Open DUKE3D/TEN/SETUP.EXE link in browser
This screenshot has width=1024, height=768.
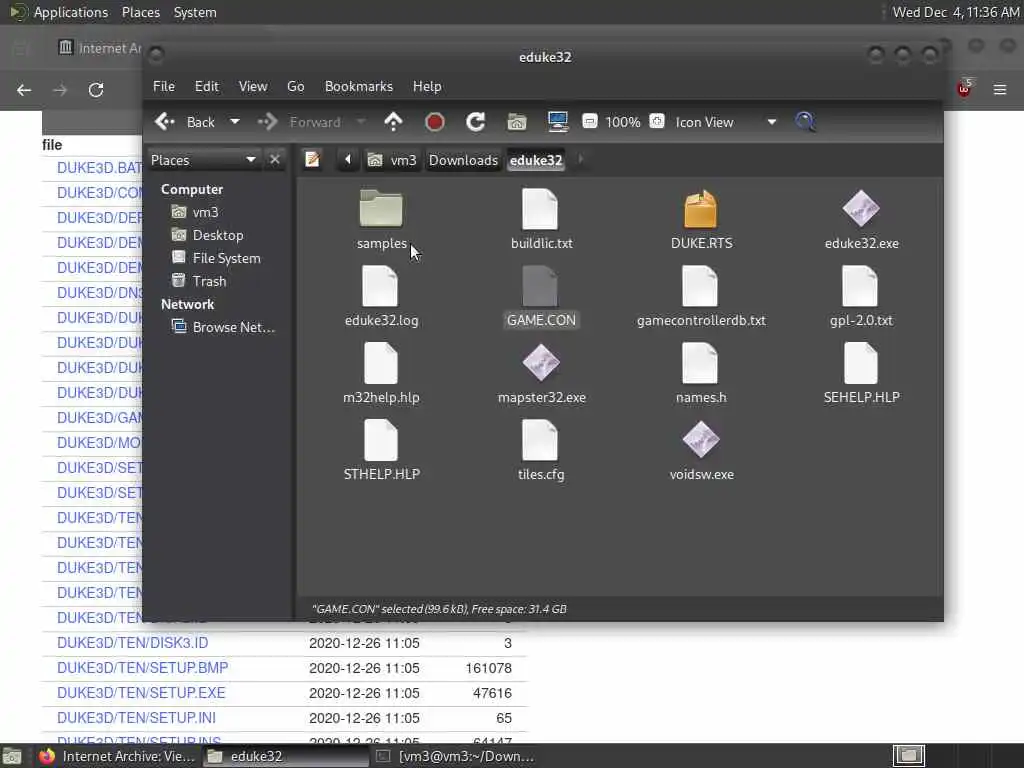click(x=141, y=693)
